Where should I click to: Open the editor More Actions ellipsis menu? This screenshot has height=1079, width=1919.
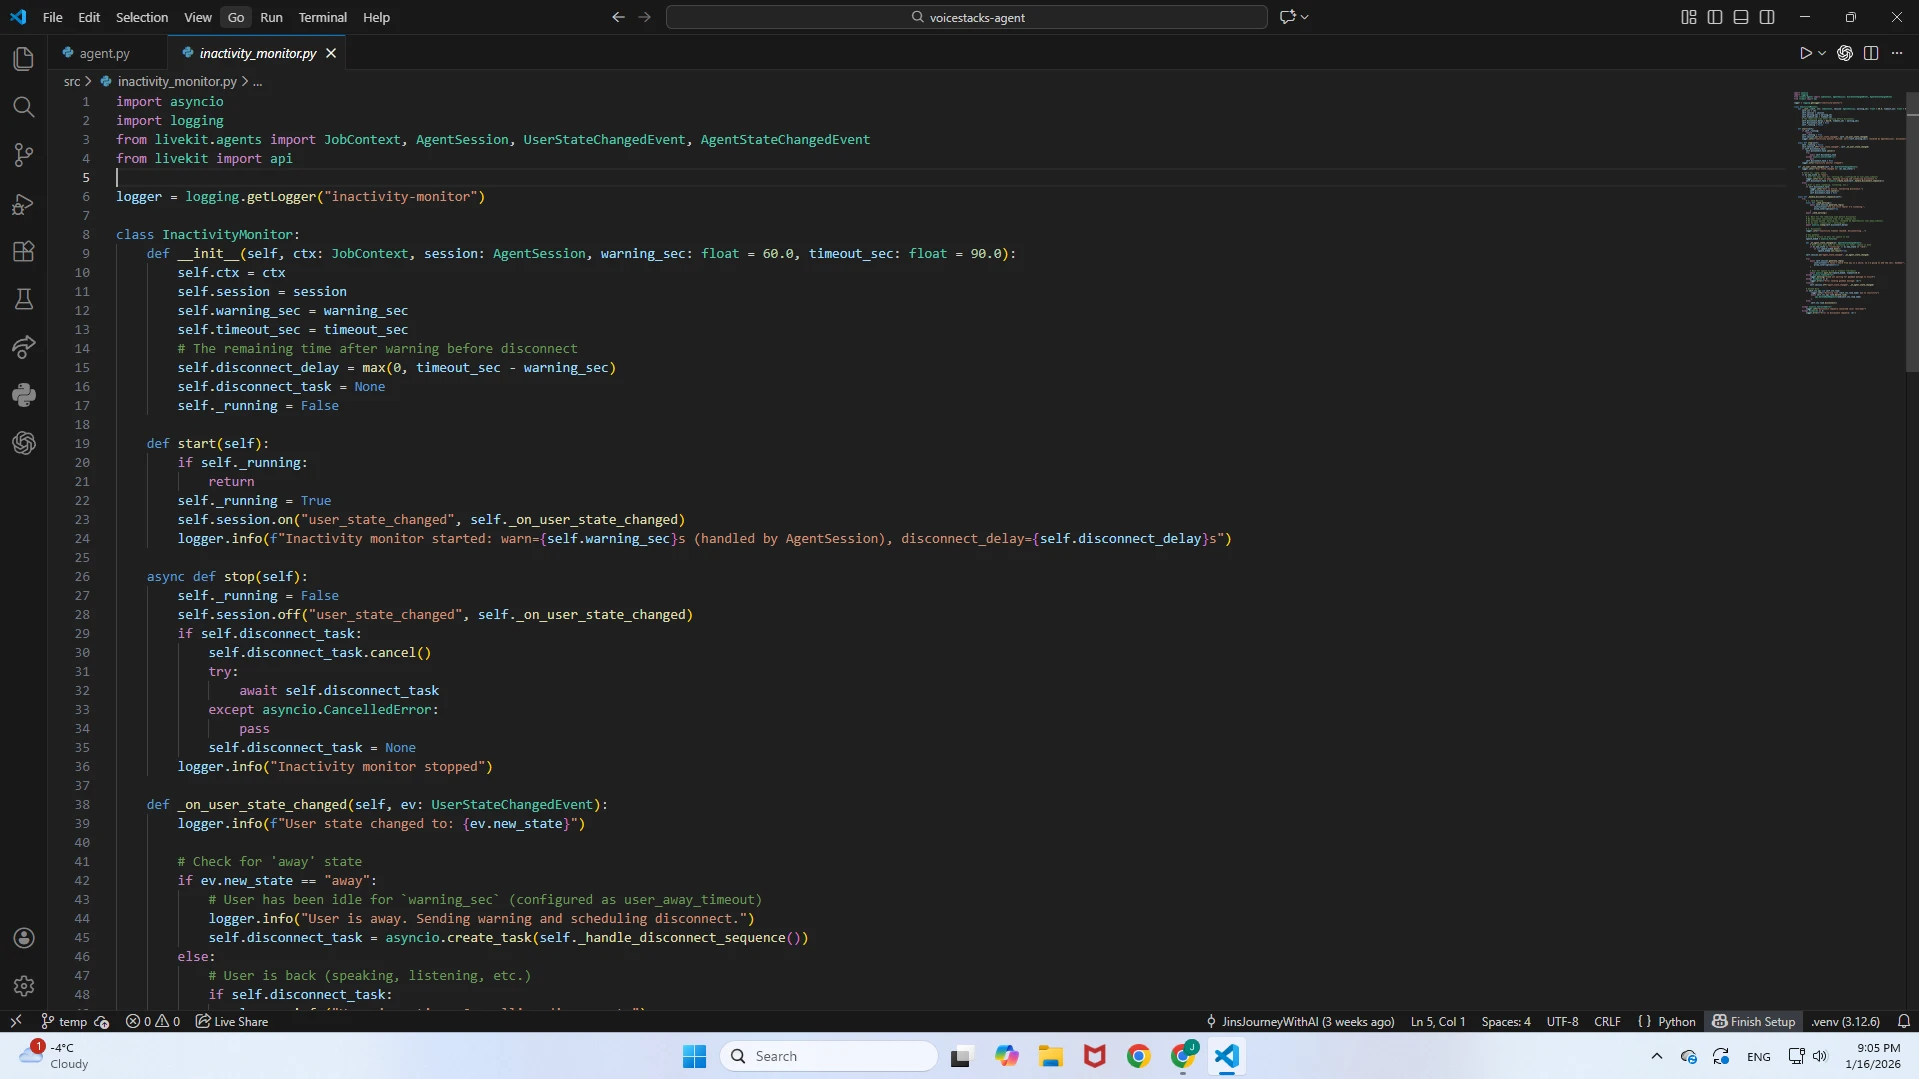(x=1897, y=53)
